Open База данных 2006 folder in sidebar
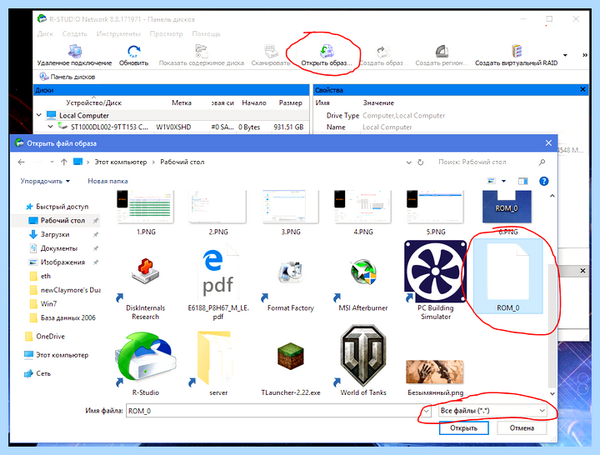Screen dimensions: 600x455 (62, 318)
